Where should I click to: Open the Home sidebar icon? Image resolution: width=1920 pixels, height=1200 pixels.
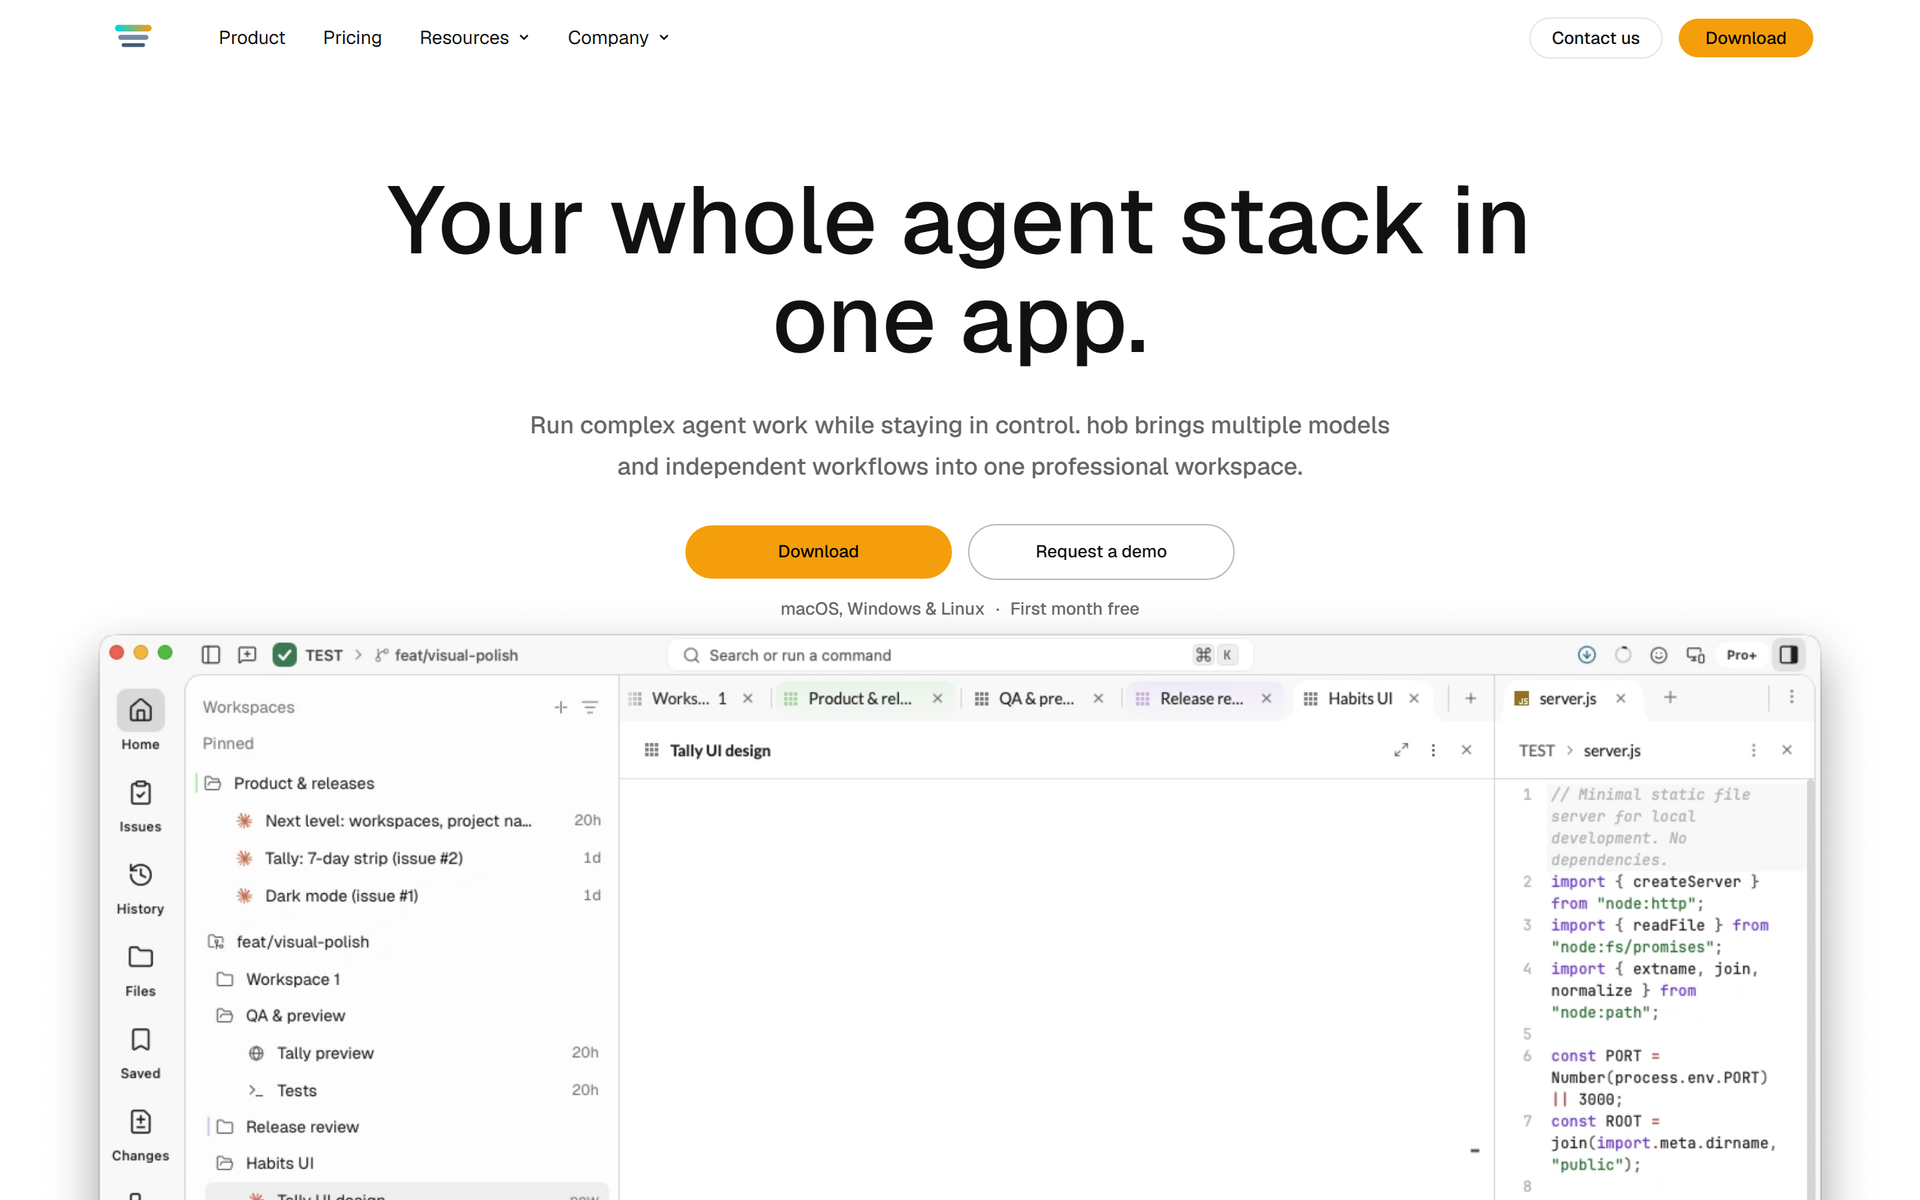click(x=140, y=711)
